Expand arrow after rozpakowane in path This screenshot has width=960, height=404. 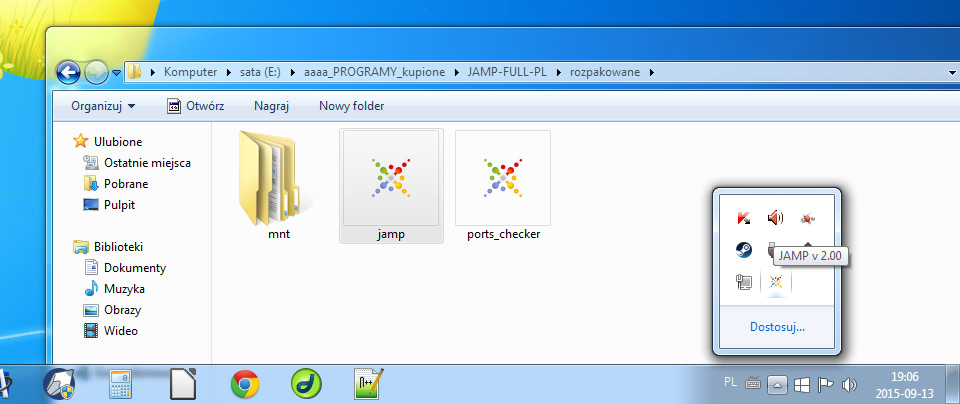pyautogui.click(x=651, y=72)
